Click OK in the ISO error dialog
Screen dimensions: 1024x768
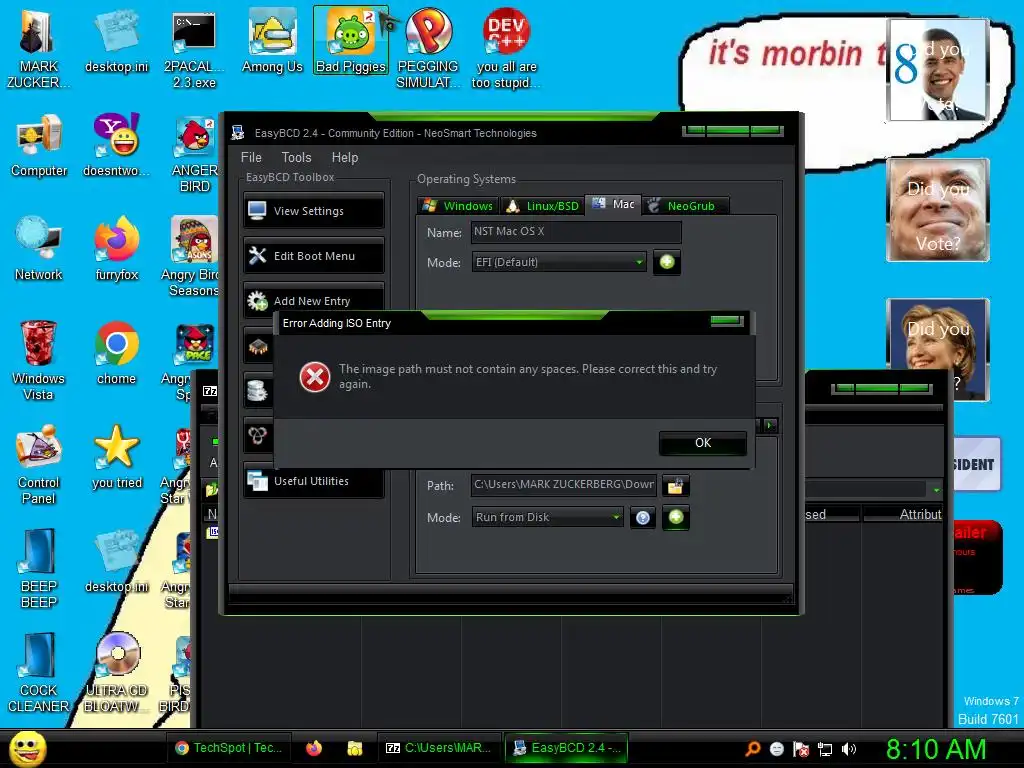coord(703,443)
